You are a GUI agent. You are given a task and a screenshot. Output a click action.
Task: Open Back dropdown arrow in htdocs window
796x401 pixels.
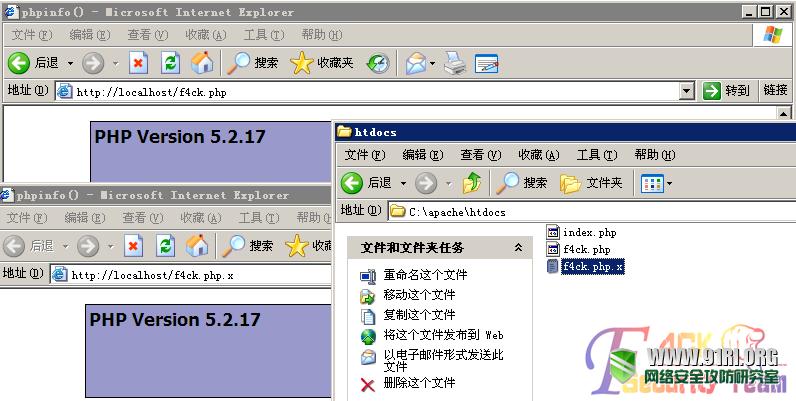click(x=403, y=183)
